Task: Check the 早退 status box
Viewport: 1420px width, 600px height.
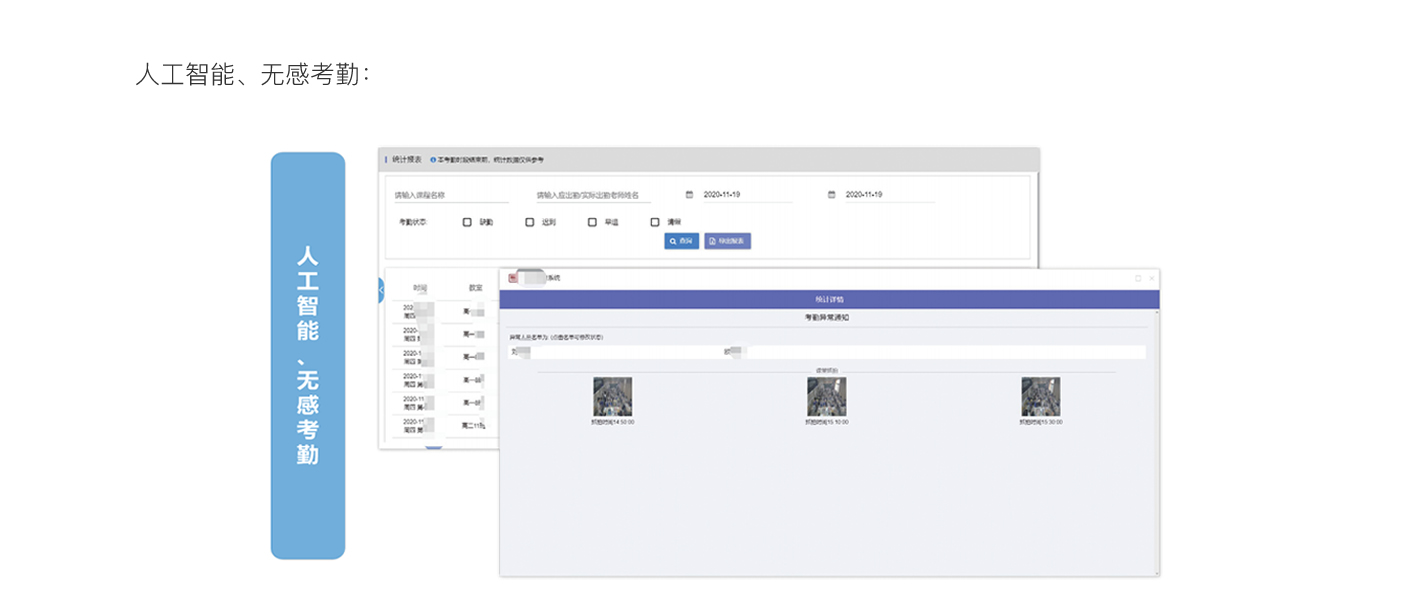Action: coord(592,222)
